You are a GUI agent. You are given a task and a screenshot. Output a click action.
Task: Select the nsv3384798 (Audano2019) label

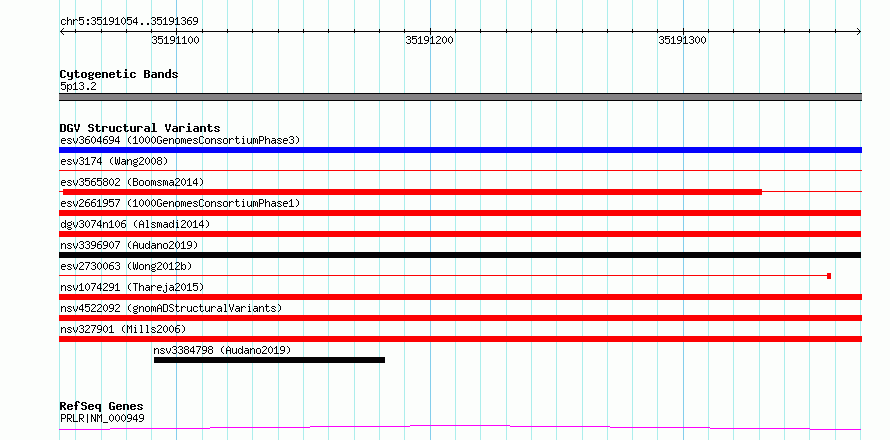pyautogui.click(x=222, y=350)
